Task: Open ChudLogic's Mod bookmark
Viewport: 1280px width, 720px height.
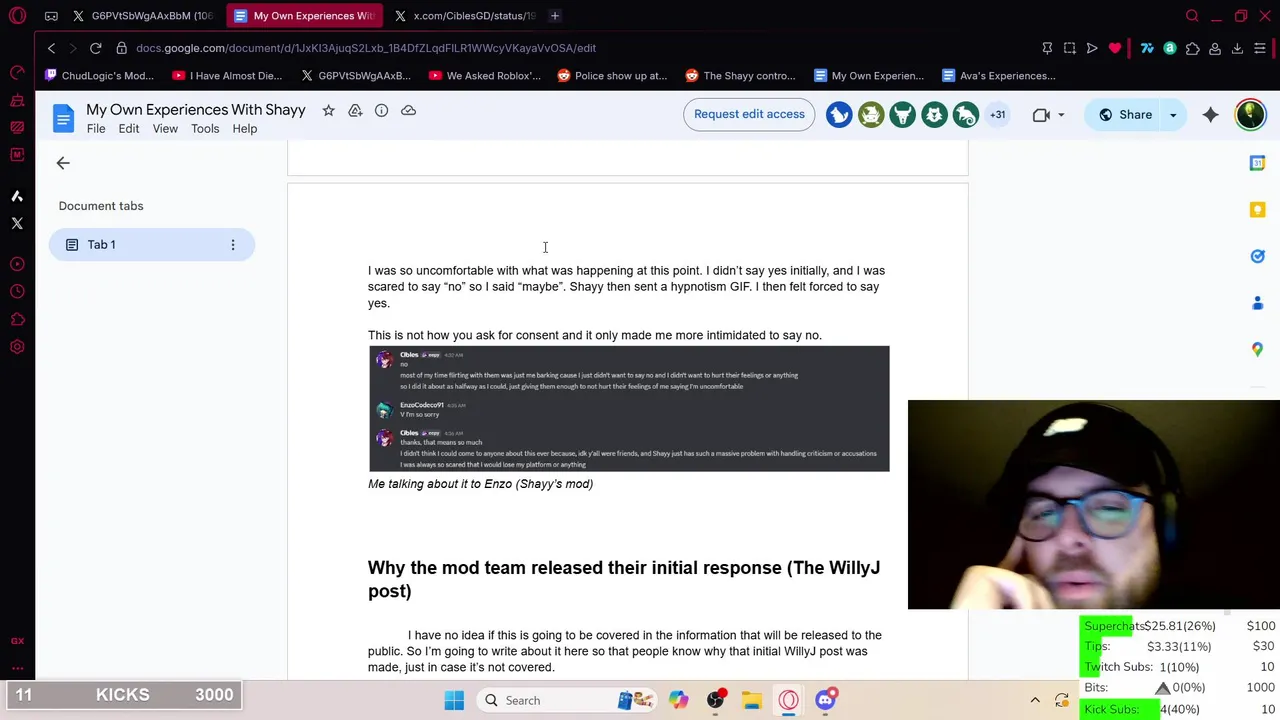Action: tap(100, 76)
